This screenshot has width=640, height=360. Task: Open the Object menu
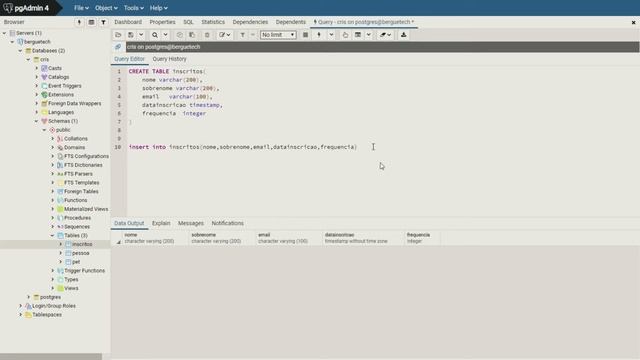(x=106, y=8)
